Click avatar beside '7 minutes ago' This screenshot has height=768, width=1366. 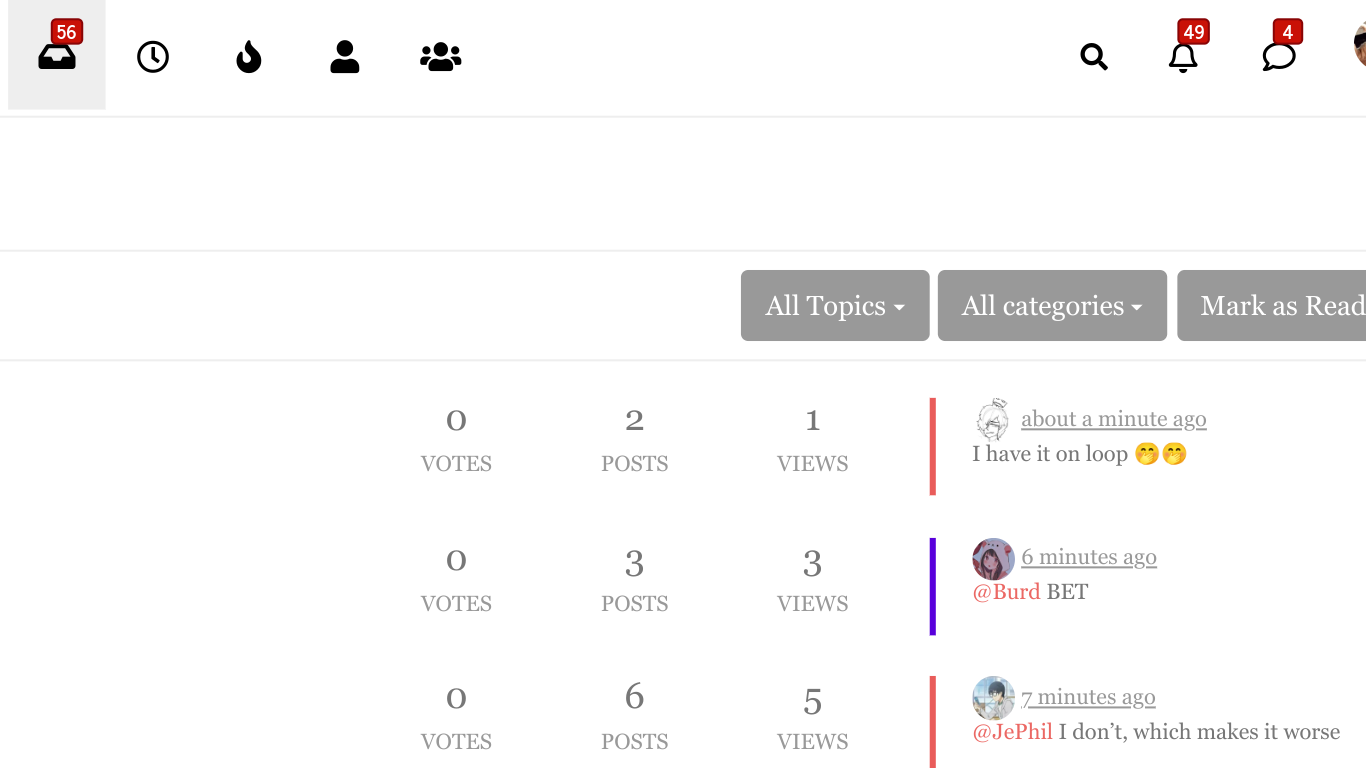click(993, 698)
